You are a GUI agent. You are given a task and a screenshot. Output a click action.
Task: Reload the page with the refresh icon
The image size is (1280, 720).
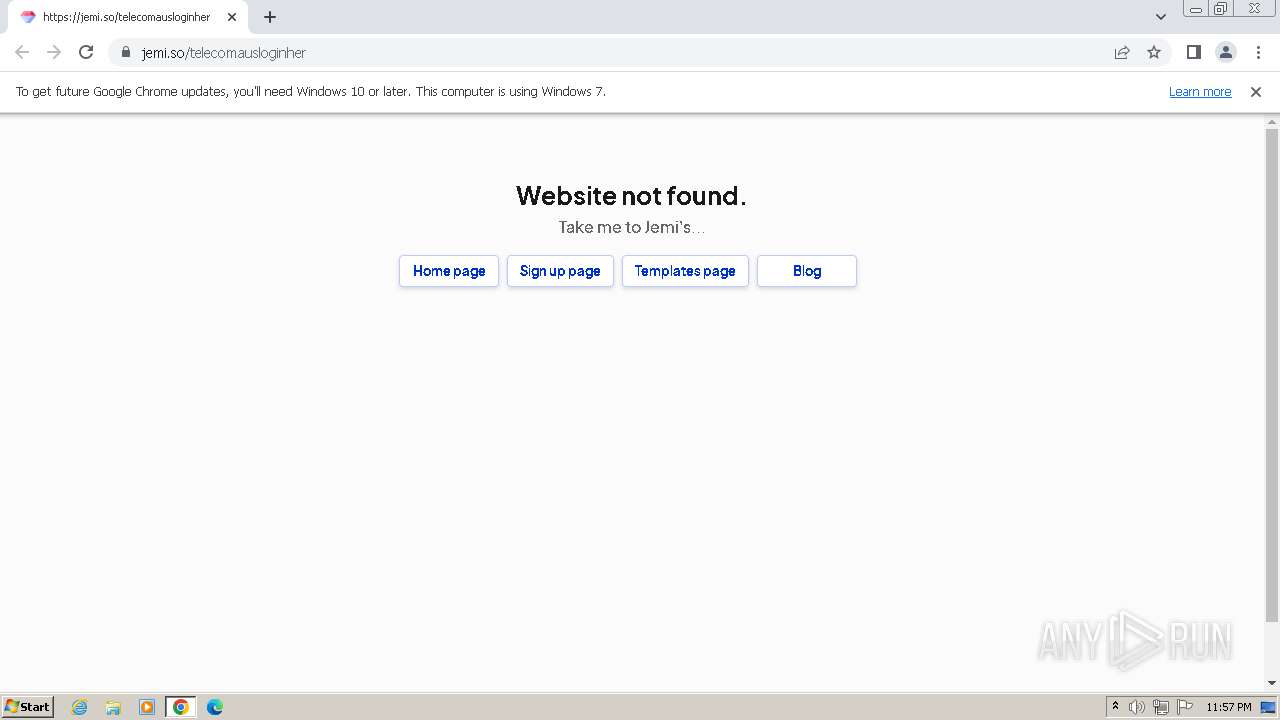tap(86, 52)
